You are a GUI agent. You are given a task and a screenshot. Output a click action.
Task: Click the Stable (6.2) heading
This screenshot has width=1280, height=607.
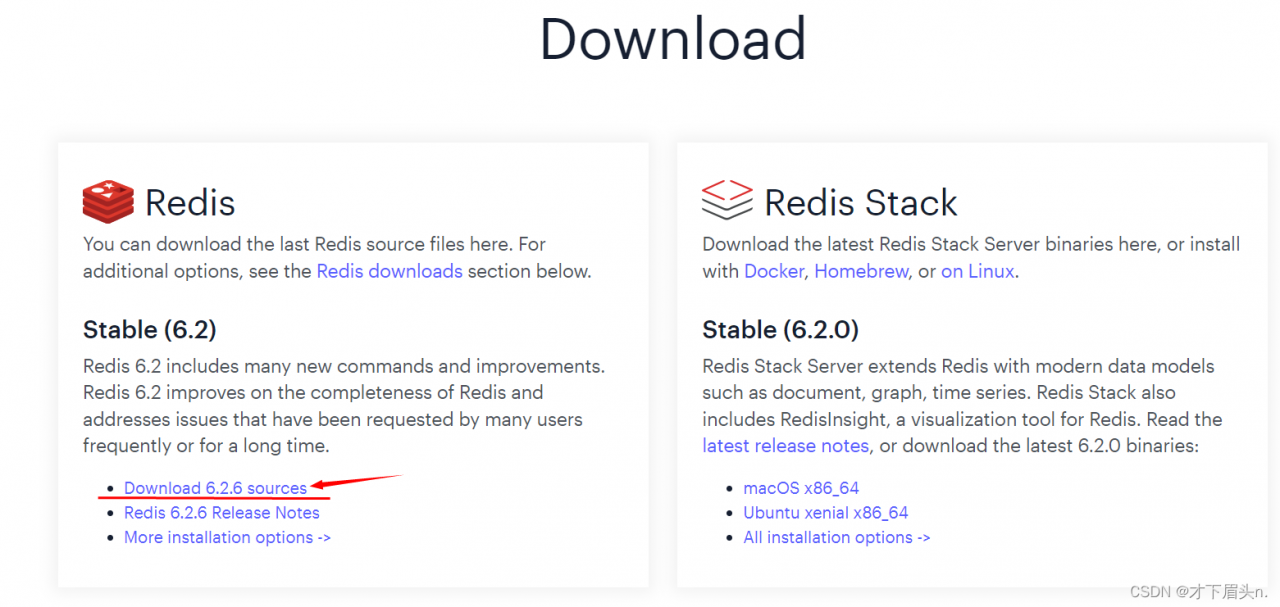[150, 330]
